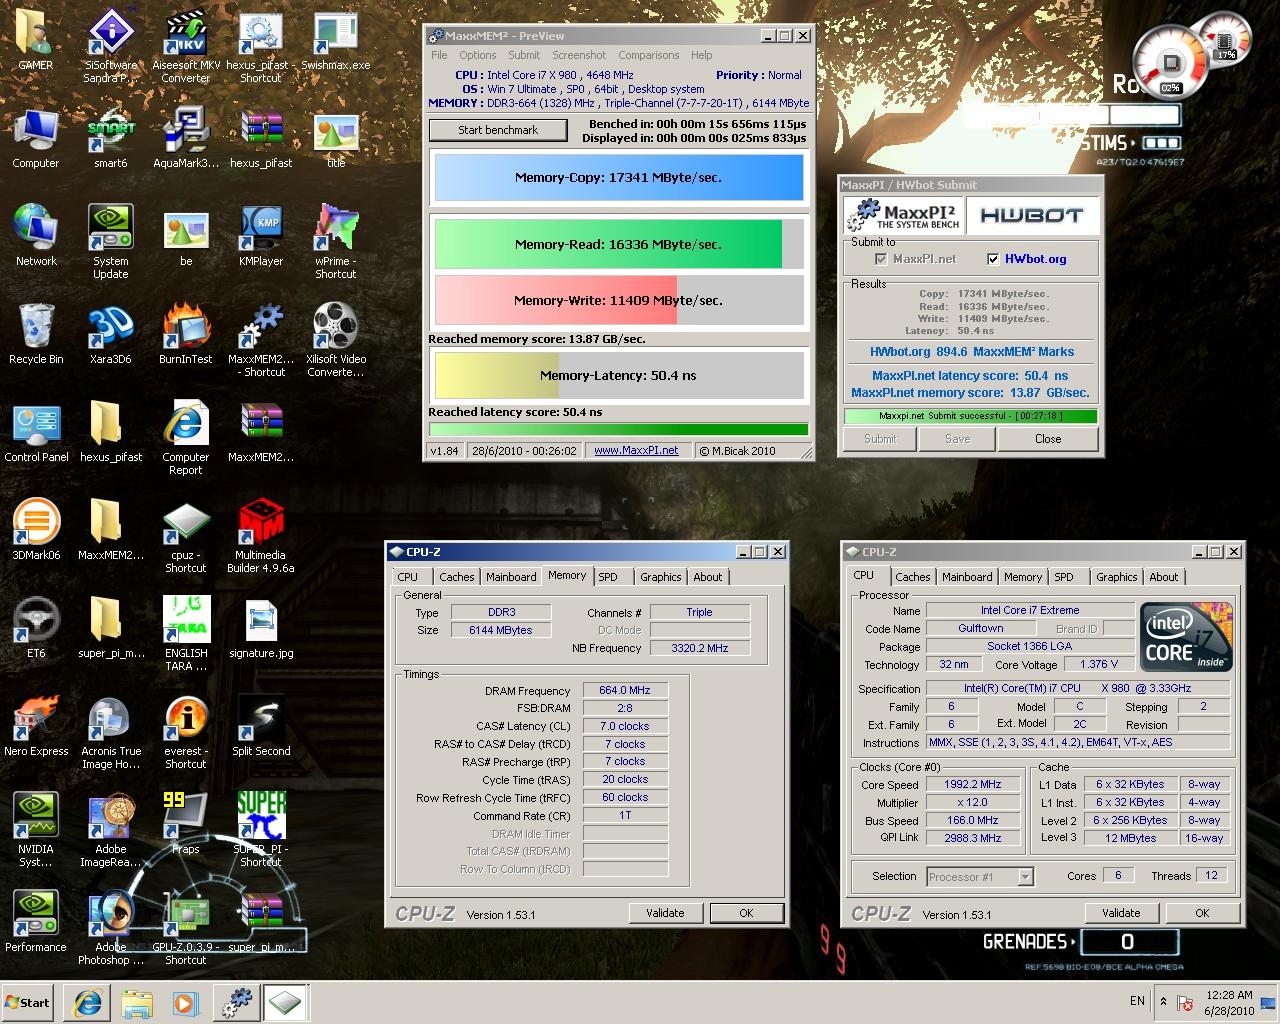Open the Options menu in MaxxMEM
The height and width of the screenshot is (1024, 1280).
tap(478, 55)
